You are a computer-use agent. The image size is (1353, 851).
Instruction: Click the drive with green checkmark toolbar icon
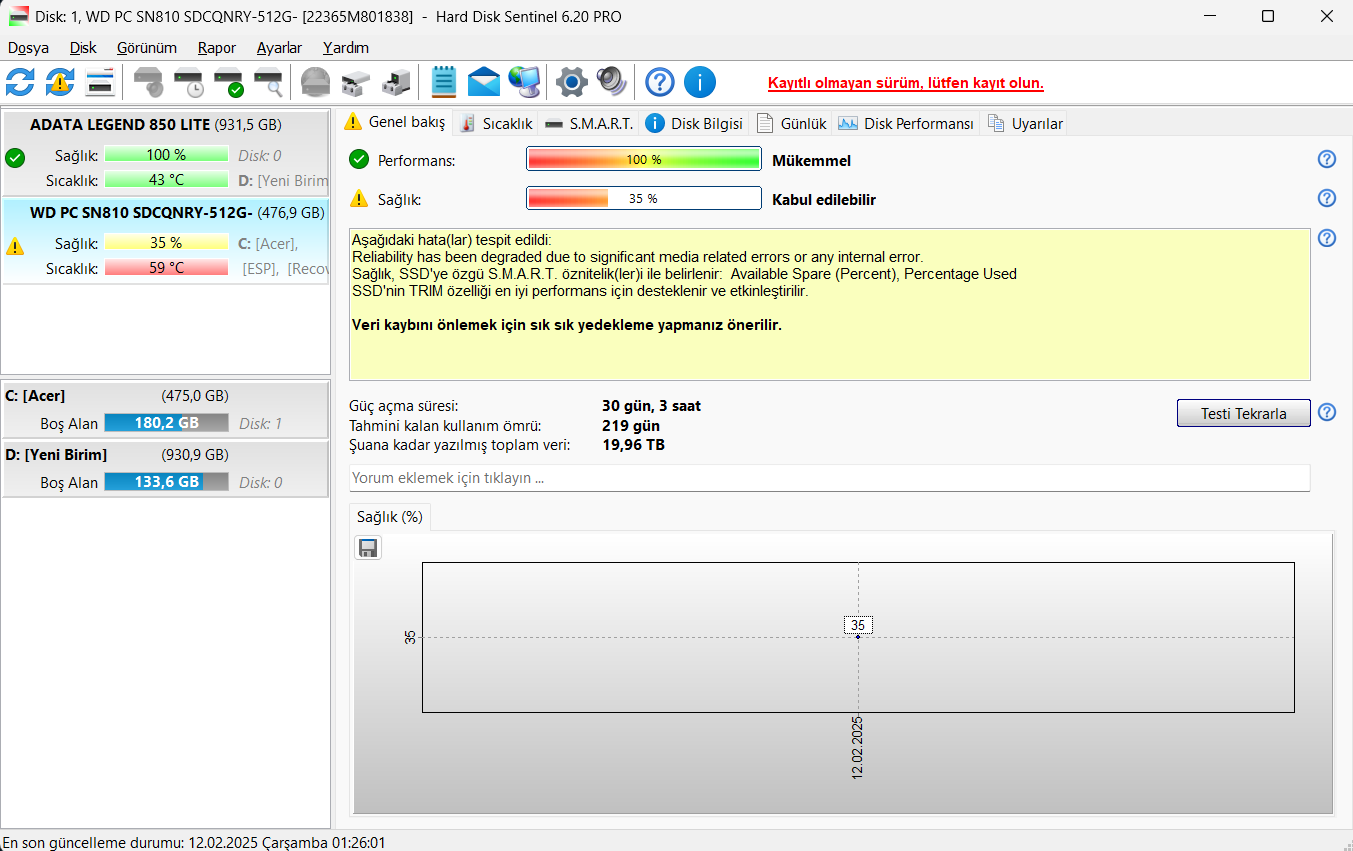click(x=229, y=82)
